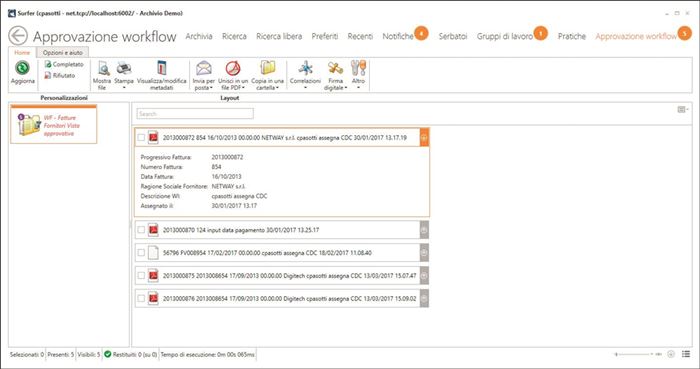Click the Gruppi di lavoro orange counter badge
The height and width of the screenshot is (369, 700).
(x=540, y=33)
